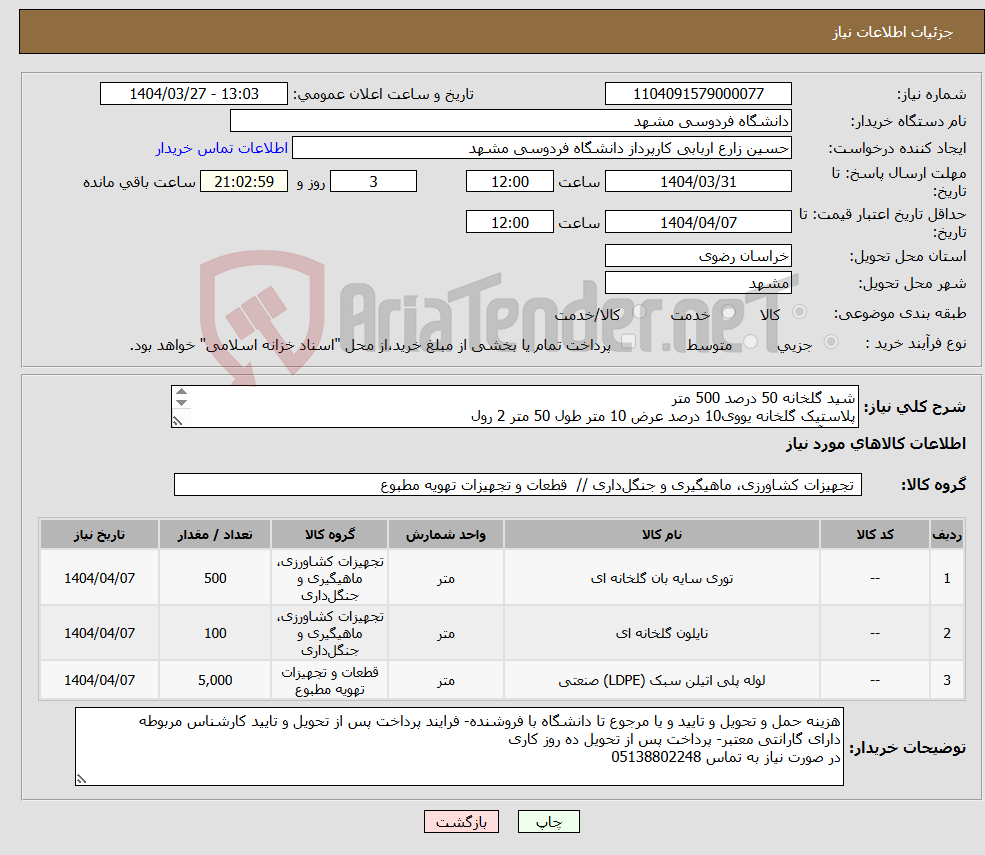Click scroll-up arrow in شرح کلی نیاز box
The image size is (985, 855).
(x=182, y=392)
